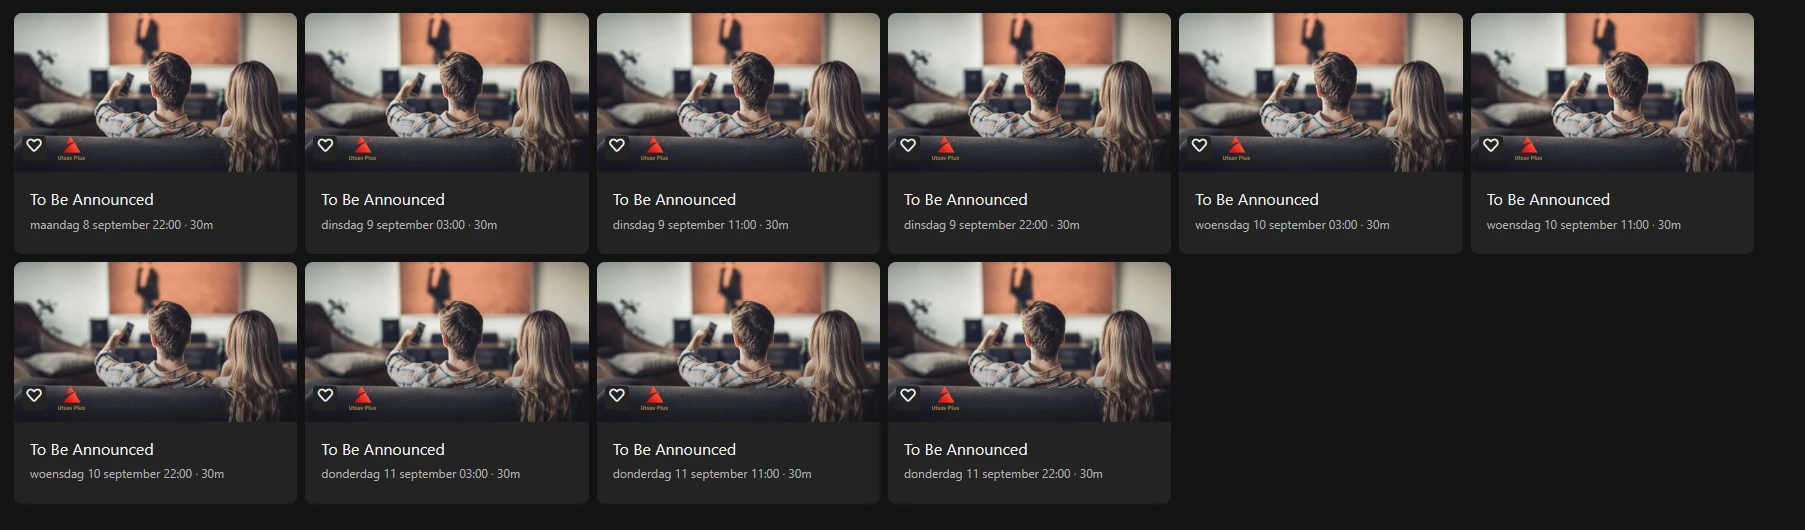Viewport: 1805px width, 530px height.
Task: Open thumbnail for donderdag 11 september 22:00
Action: (1029, 342)
